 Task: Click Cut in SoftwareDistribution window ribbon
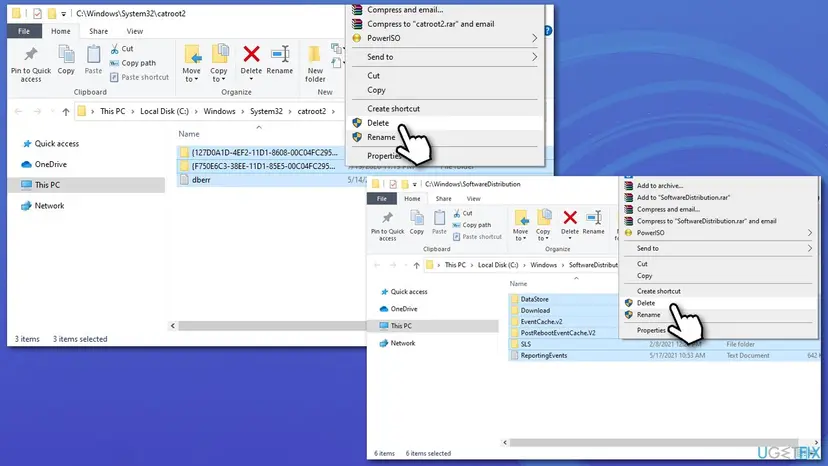click(x=463, y=213)
